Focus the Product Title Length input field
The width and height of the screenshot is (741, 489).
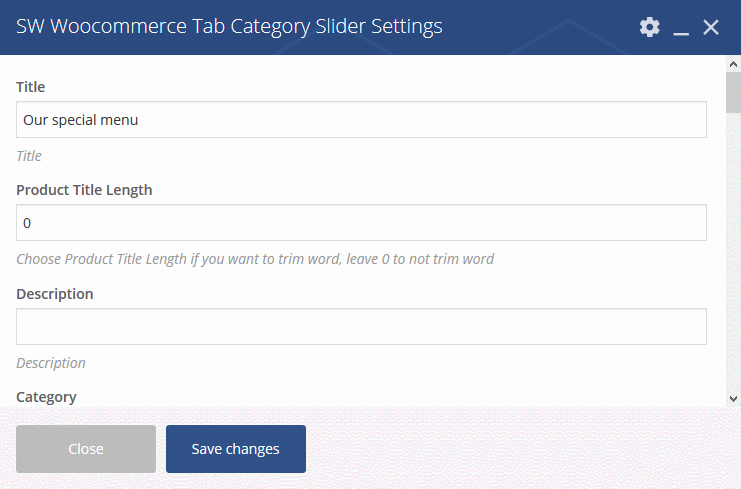361,223
